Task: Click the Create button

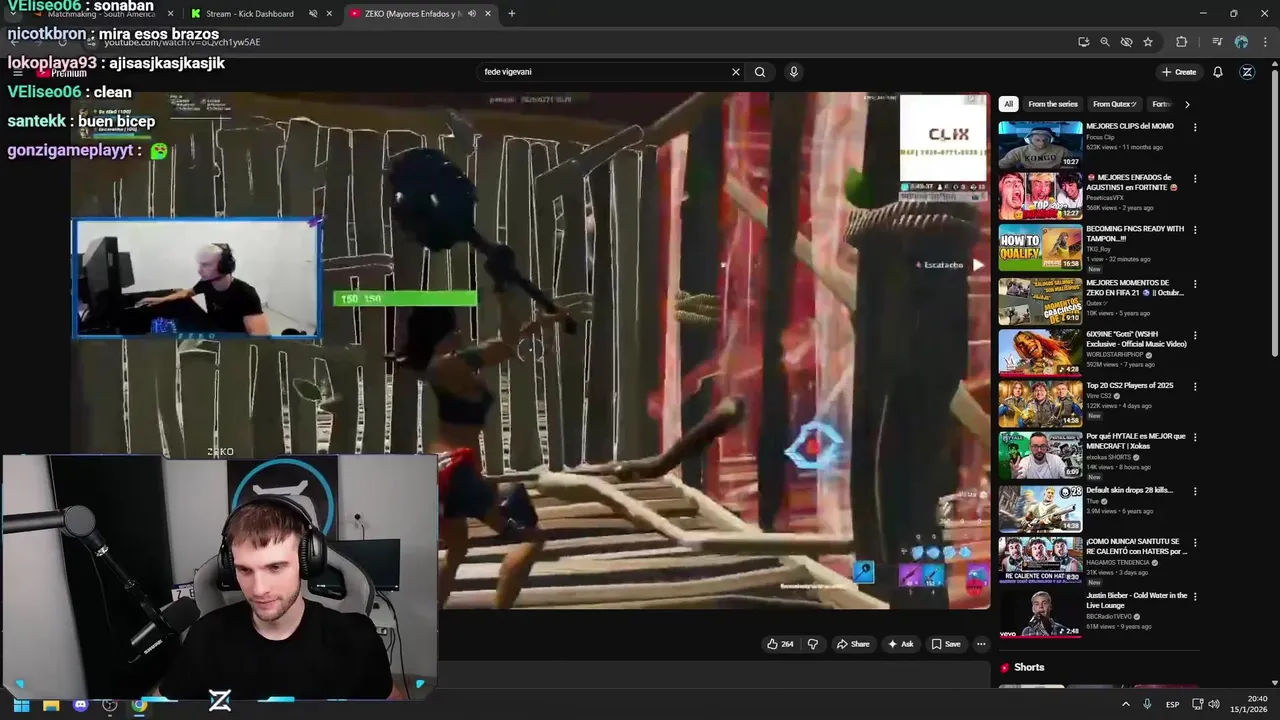Action: tap(1179, 72)
